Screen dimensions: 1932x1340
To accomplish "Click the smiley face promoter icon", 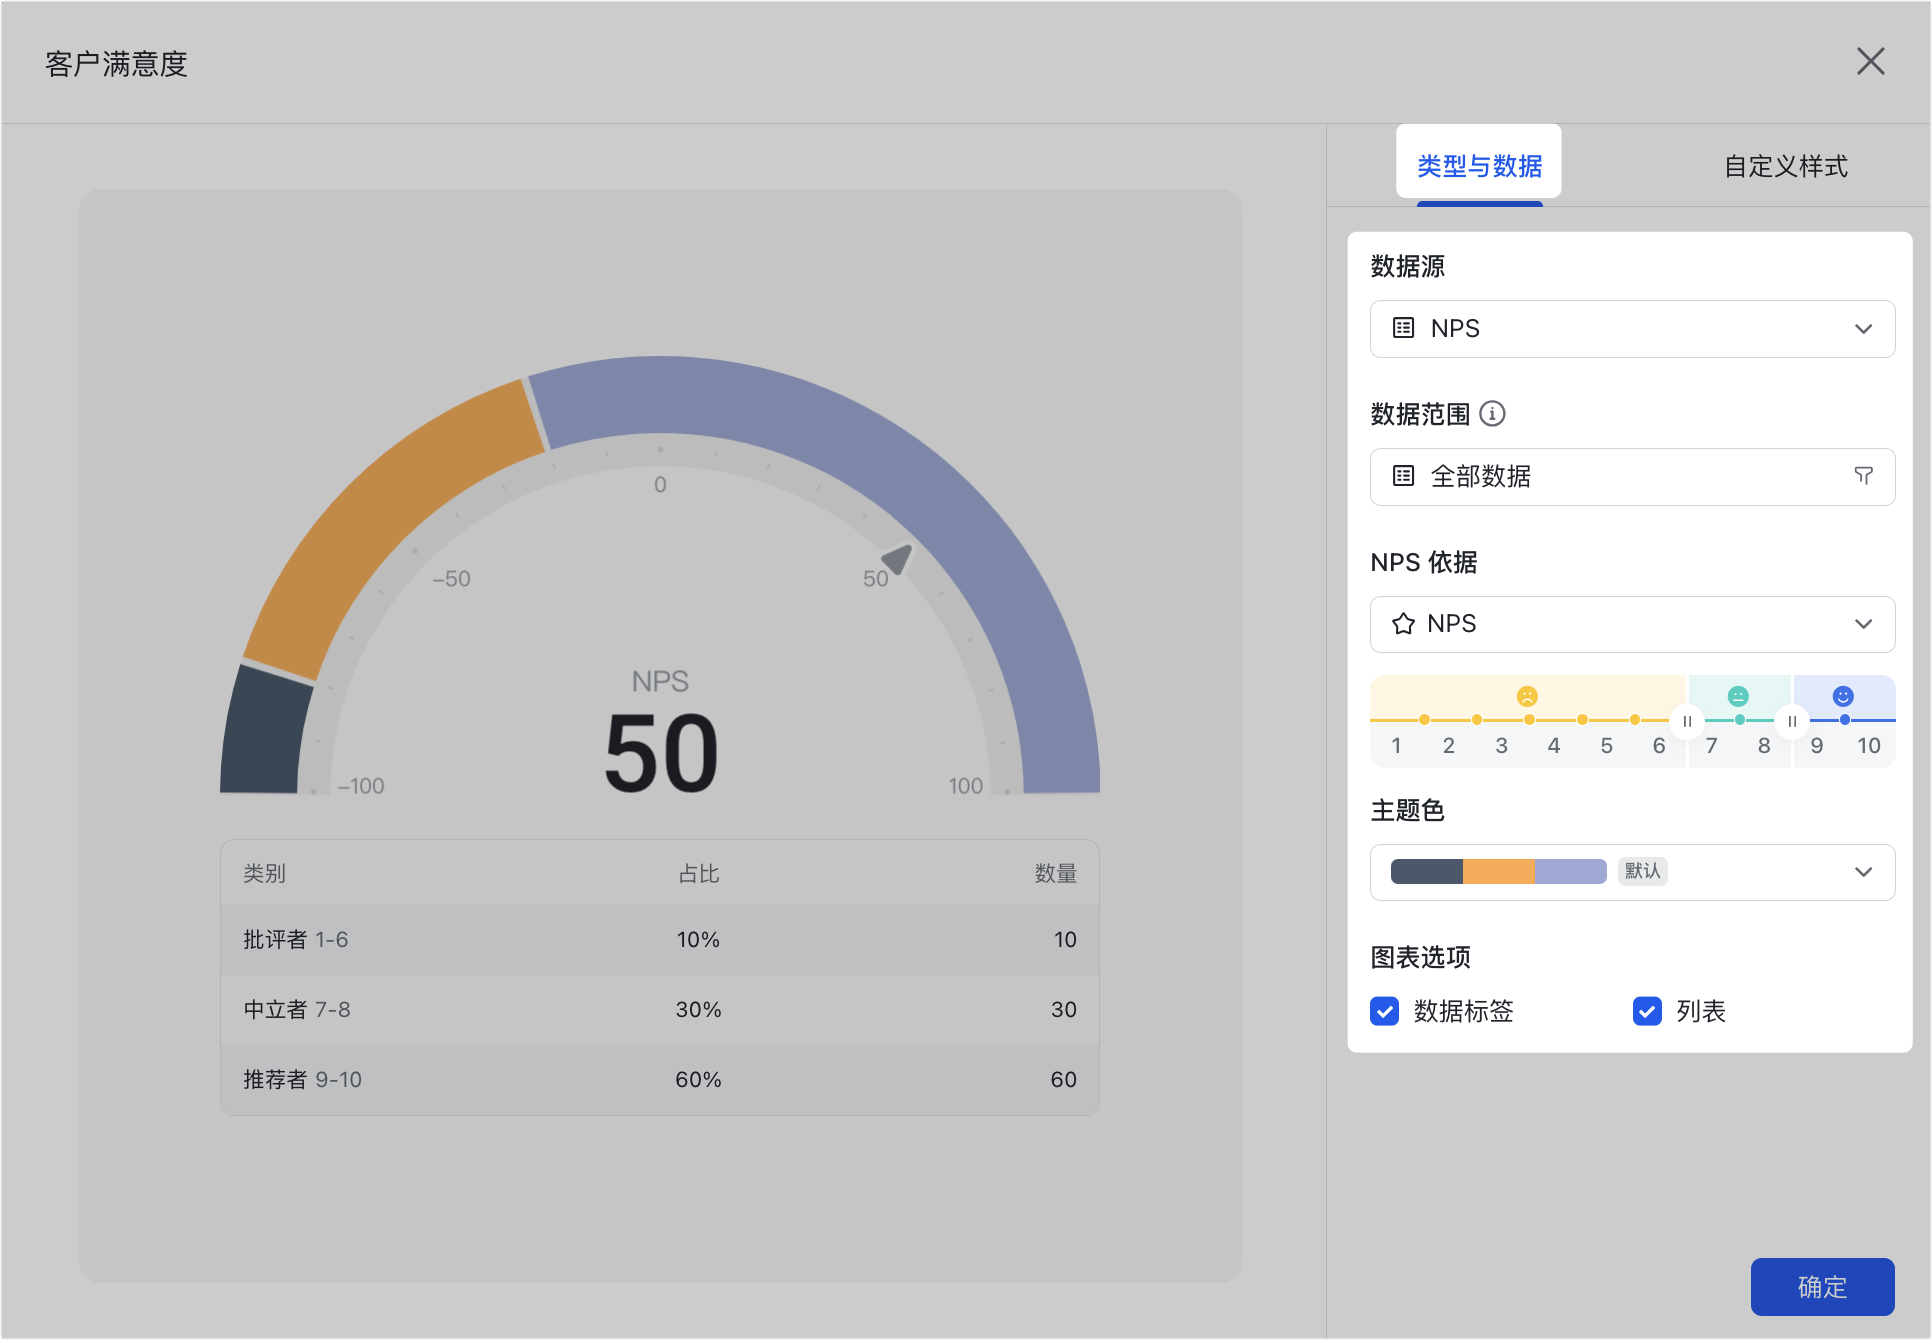I will pyautogui.click(x=1843, y=696).
